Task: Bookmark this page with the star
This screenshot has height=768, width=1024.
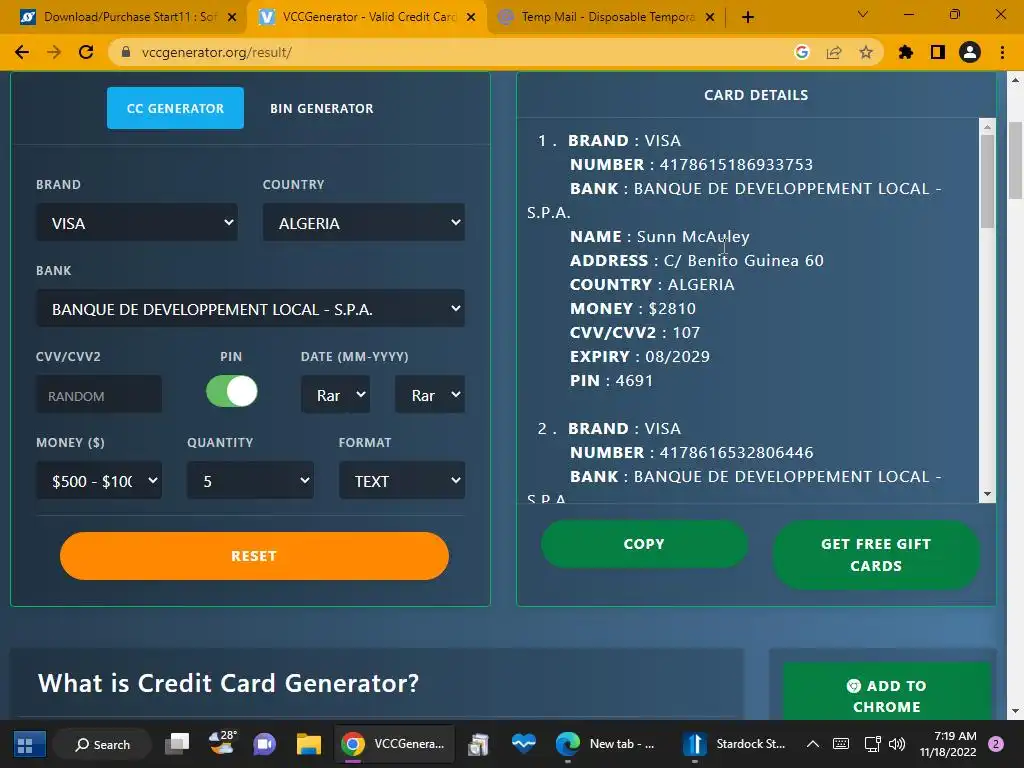Action: click(866, 52)
